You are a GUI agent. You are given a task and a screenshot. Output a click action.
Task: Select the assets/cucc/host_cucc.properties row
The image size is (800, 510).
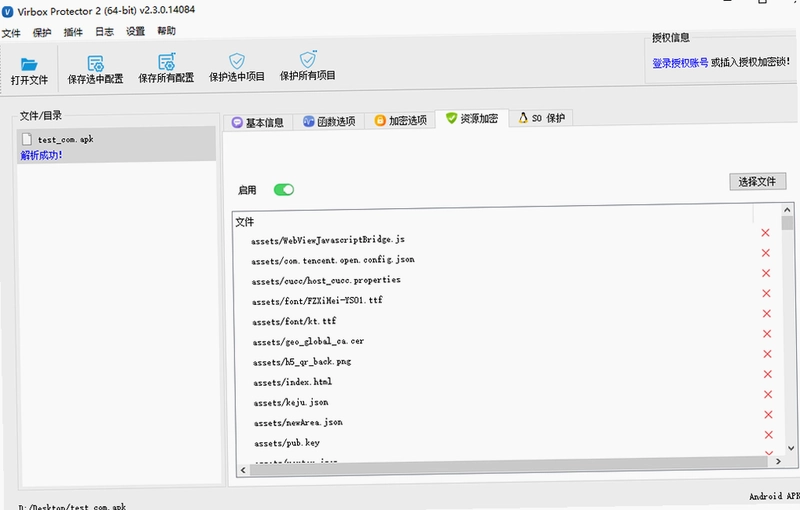coord(326,280)
